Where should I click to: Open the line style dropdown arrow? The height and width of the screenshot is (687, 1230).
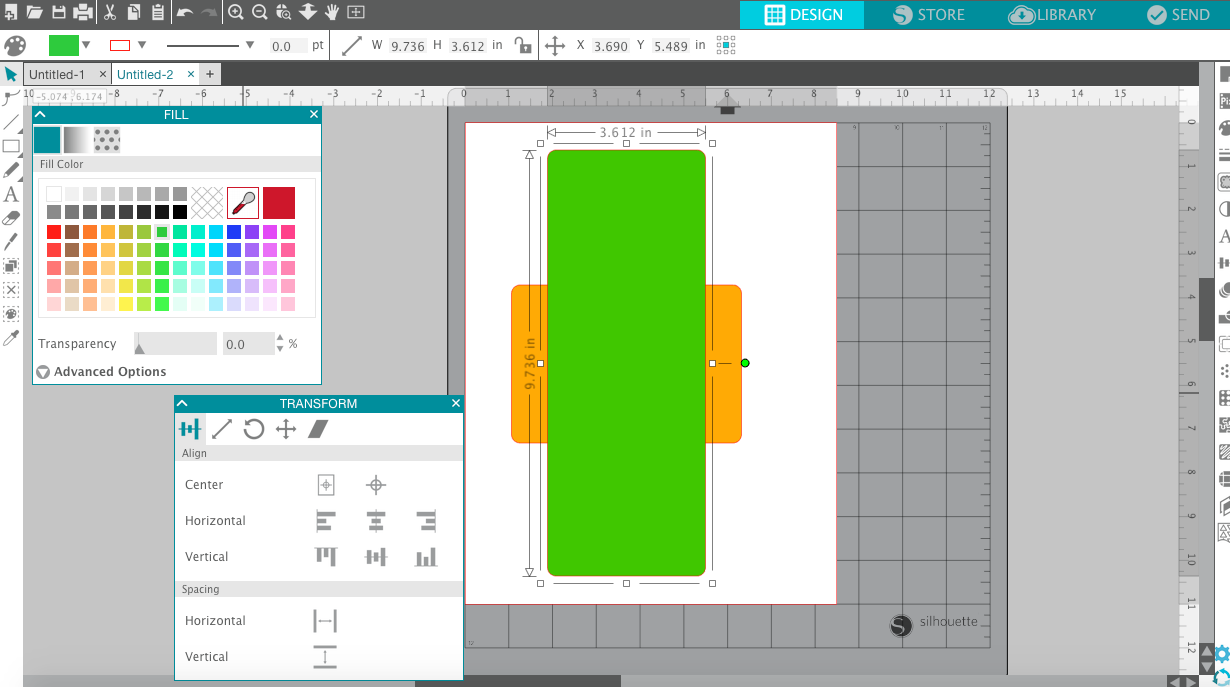(x=250, y=45)
